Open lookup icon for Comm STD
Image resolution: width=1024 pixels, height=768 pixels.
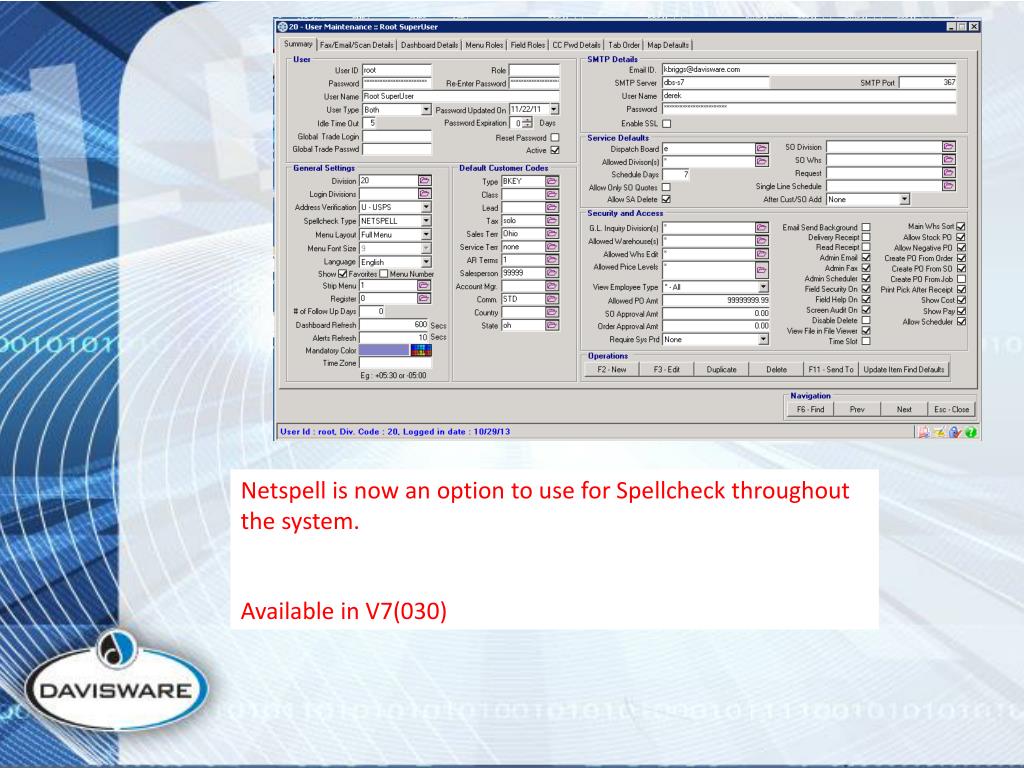tap(552, 299)
